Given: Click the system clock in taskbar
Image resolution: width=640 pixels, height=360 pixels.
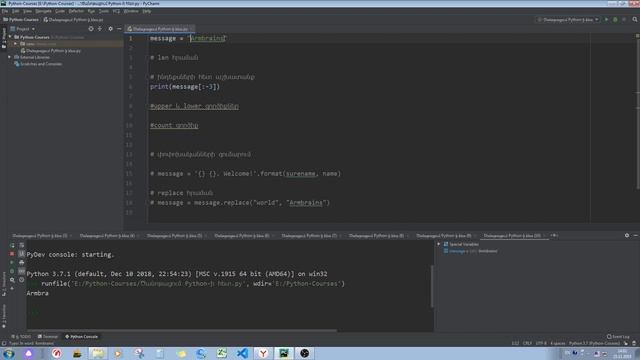Looking at the screenshot, I should (622, 353).
